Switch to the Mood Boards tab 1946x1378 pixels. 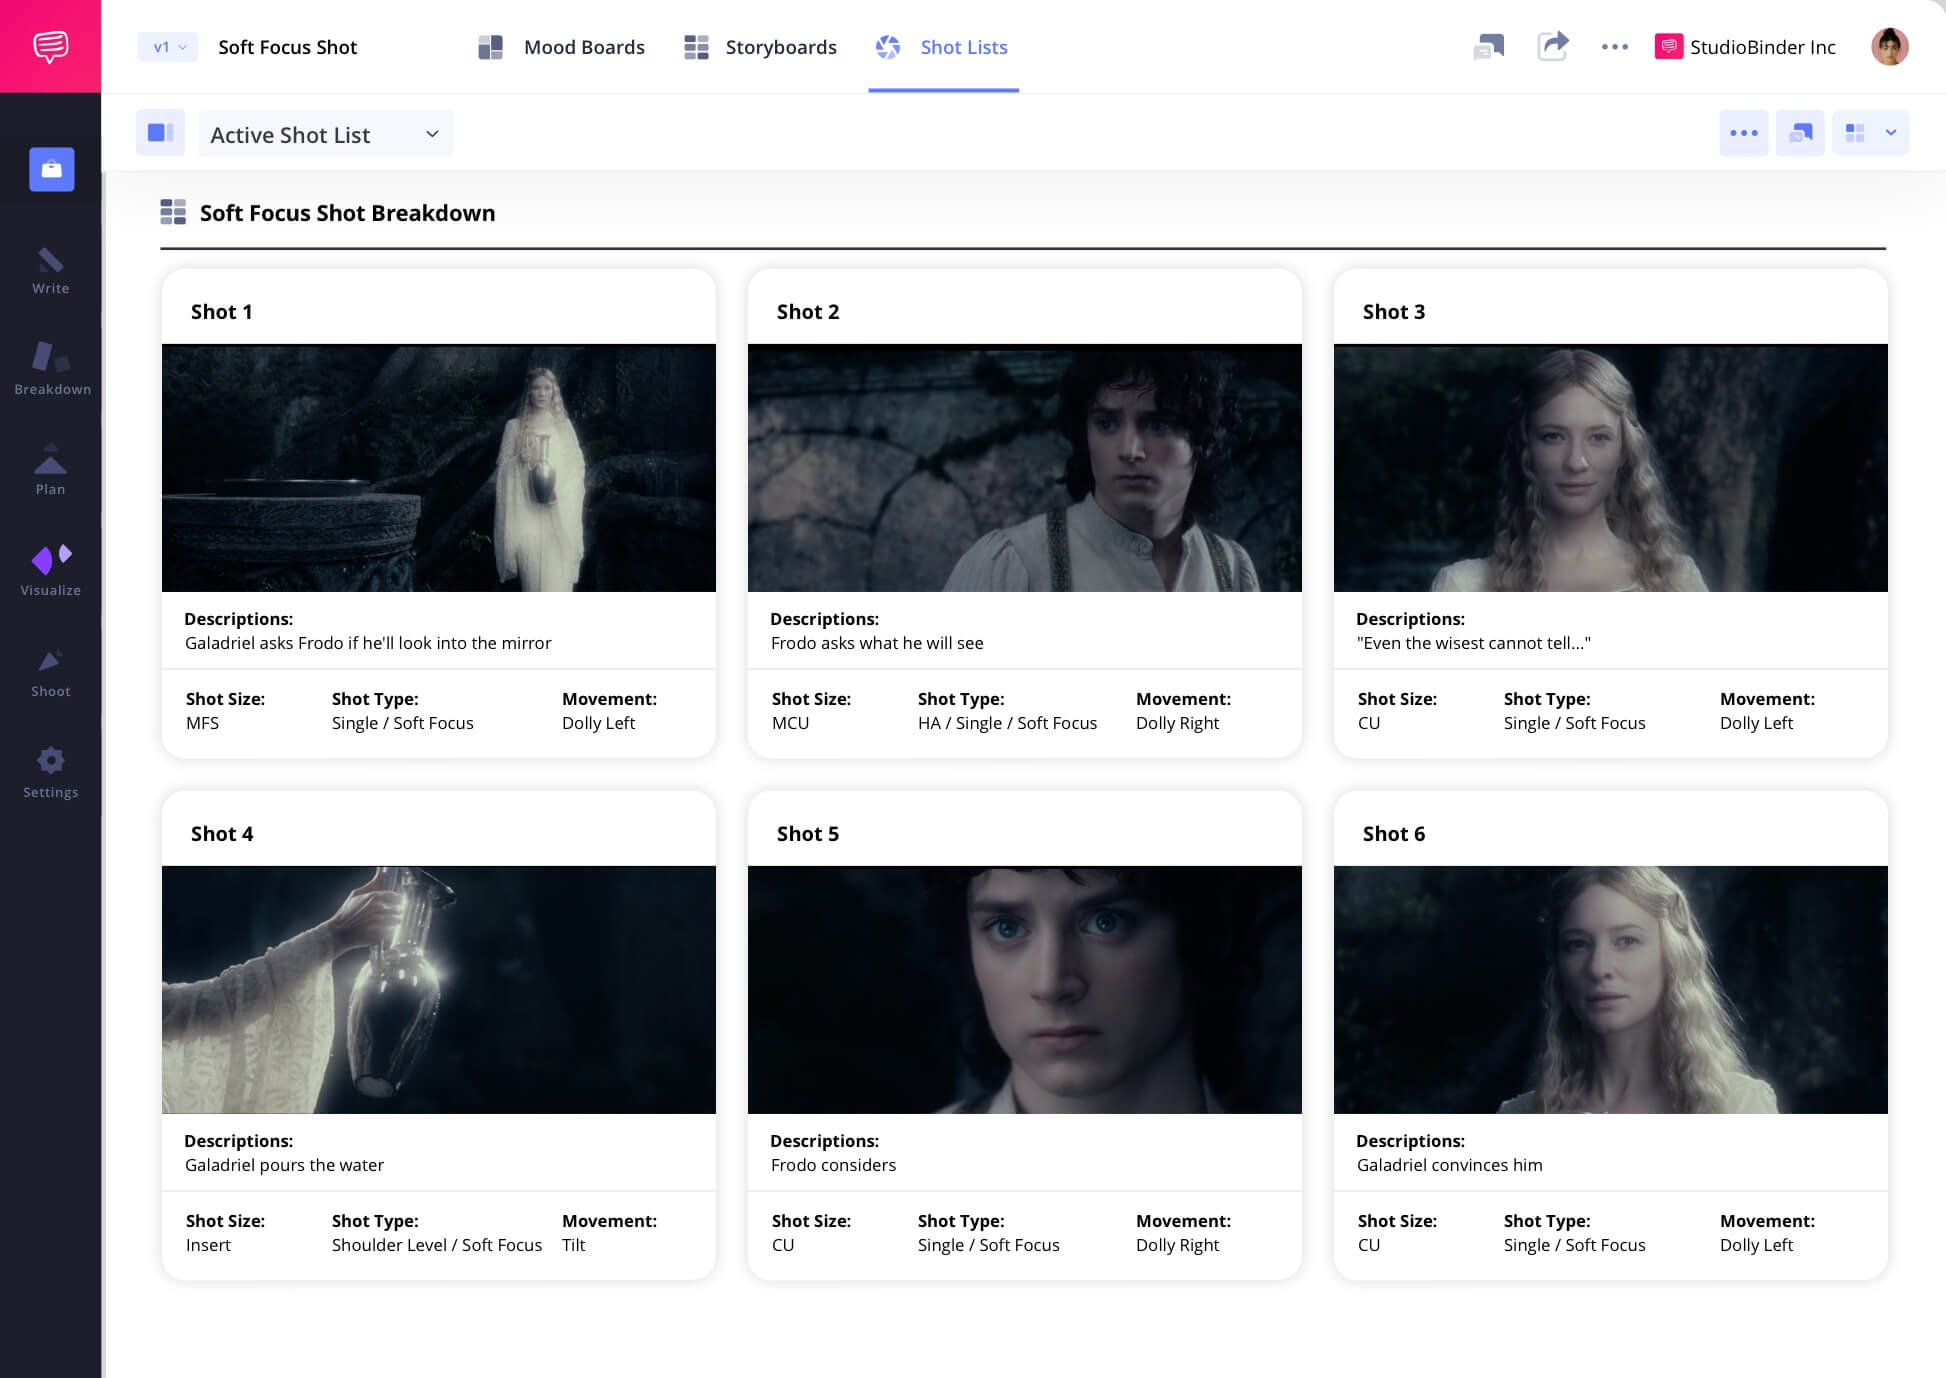(x=585, y=46)
